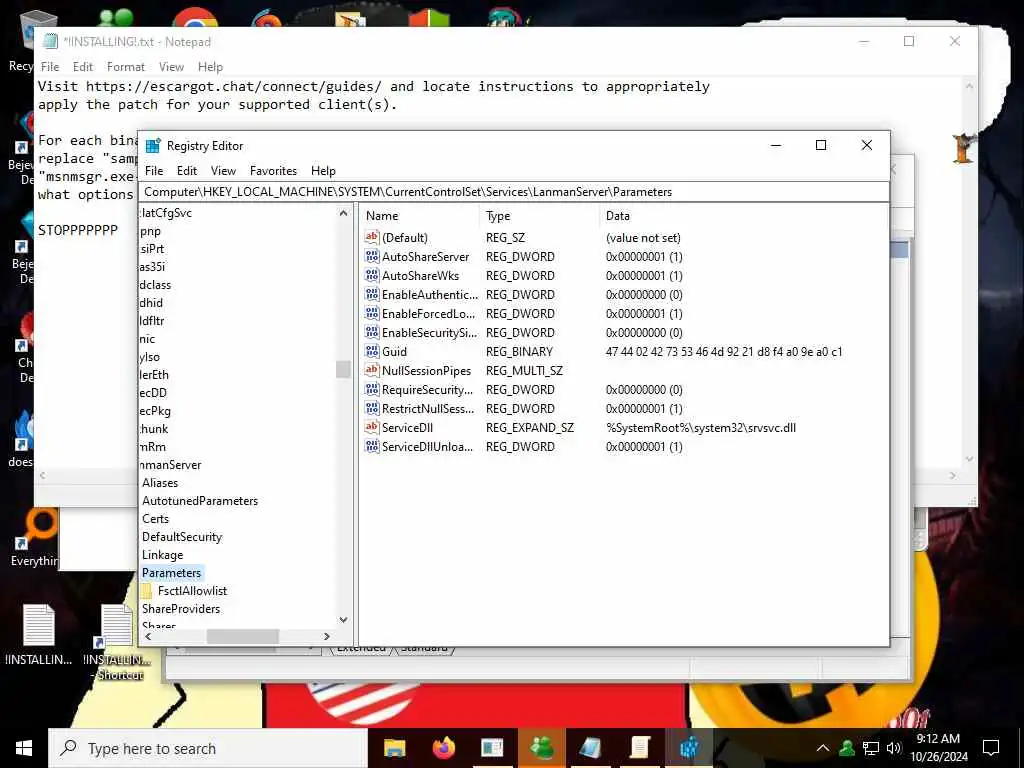Click the AutoShareServer DWORD icon
Screen dimensions: 1024x768
click(x=372, y=256)
